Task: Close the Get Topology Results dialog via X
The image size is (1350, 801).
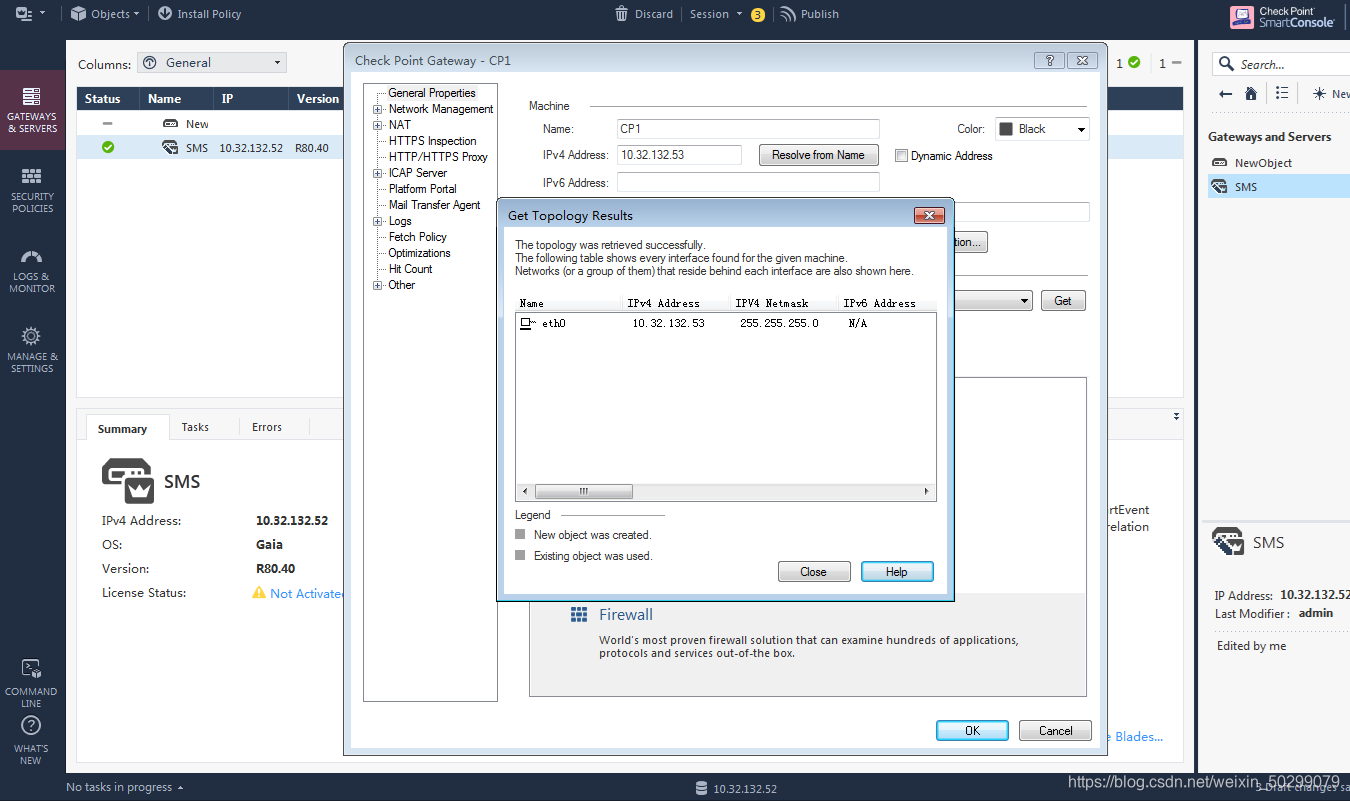Action: tap(929, 215)
